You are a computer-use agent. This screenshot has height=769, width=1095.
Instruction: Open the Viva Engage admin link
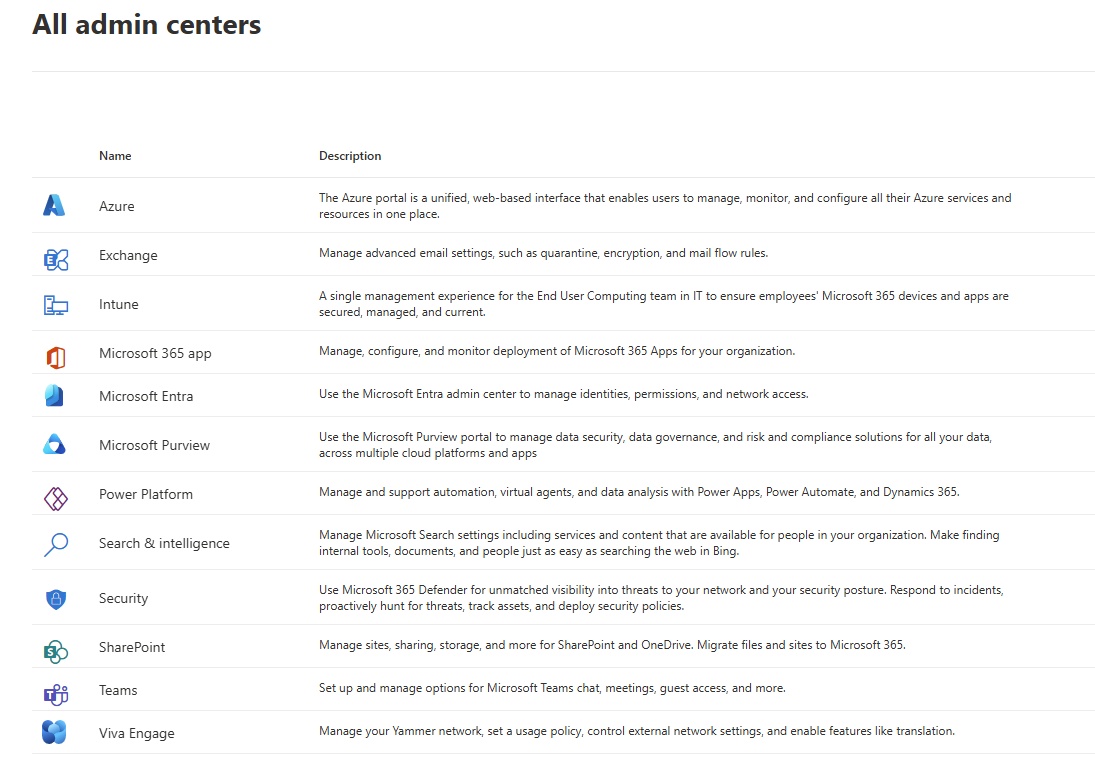[136, 733]
